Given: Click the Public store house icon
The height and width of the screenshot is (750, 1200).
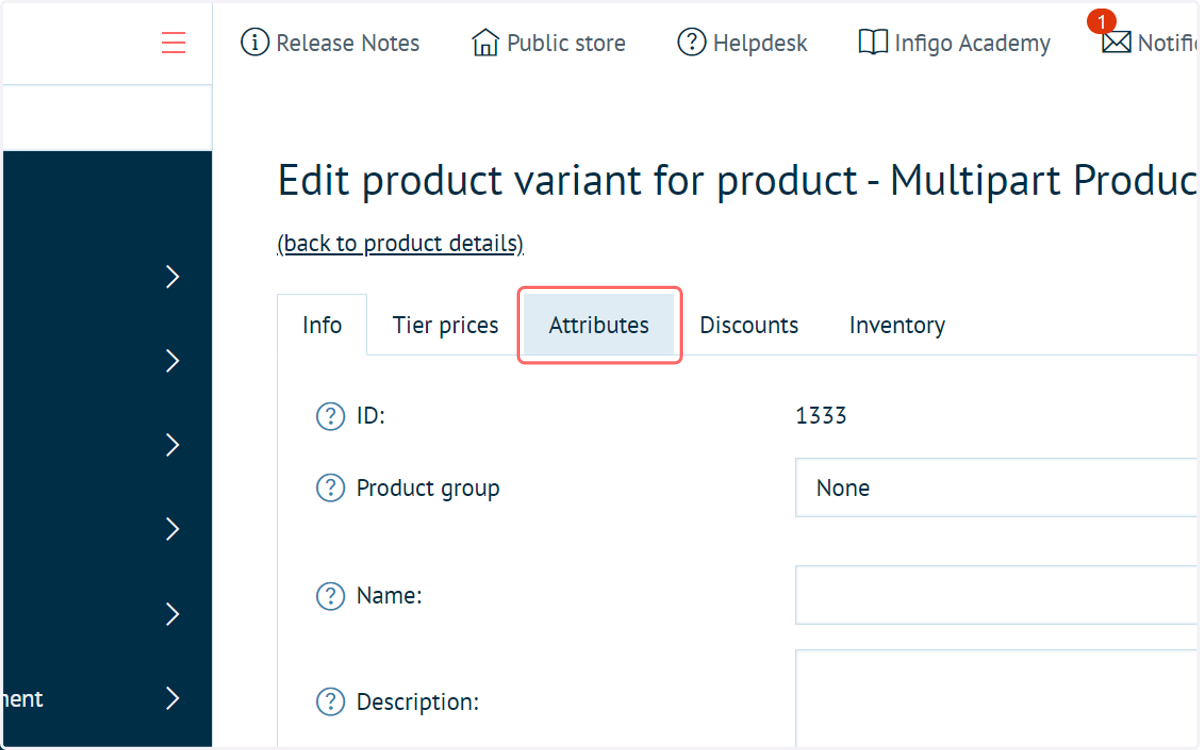Looking at the screenshot, I should pos(485,43).
